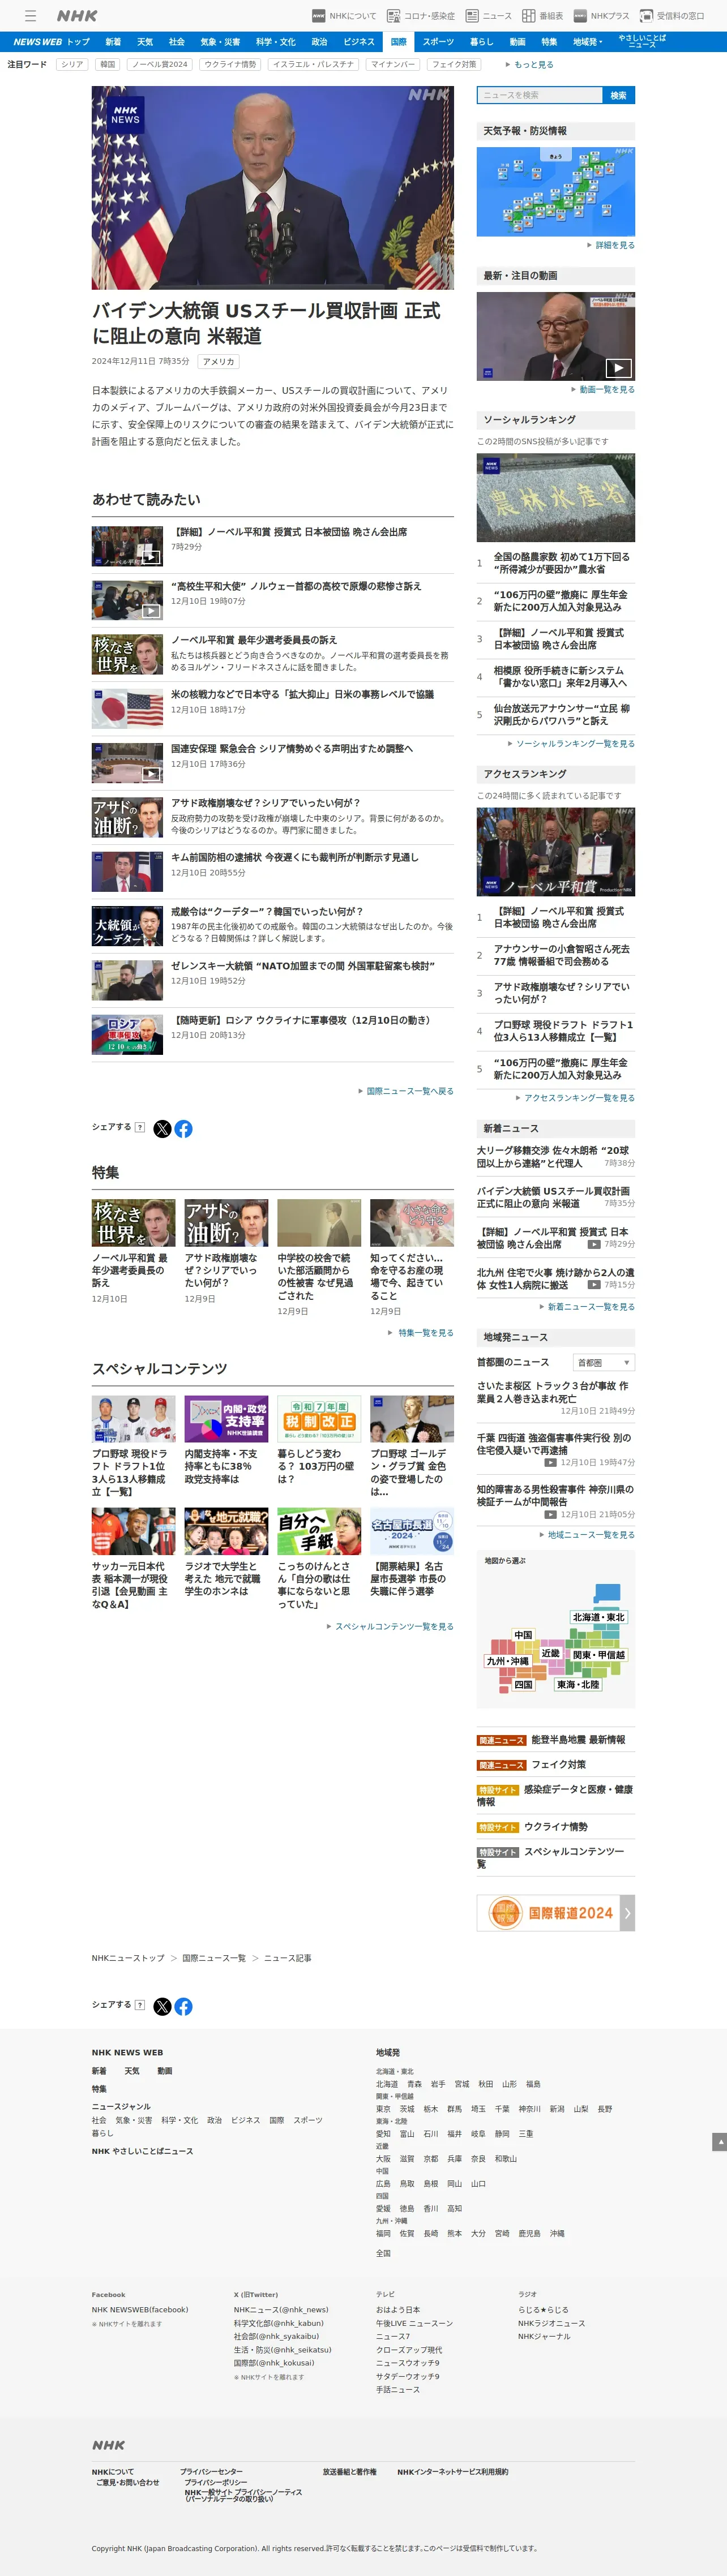Open フェイク対策 related news link
727x2576 pixels.
[558, 1765]
